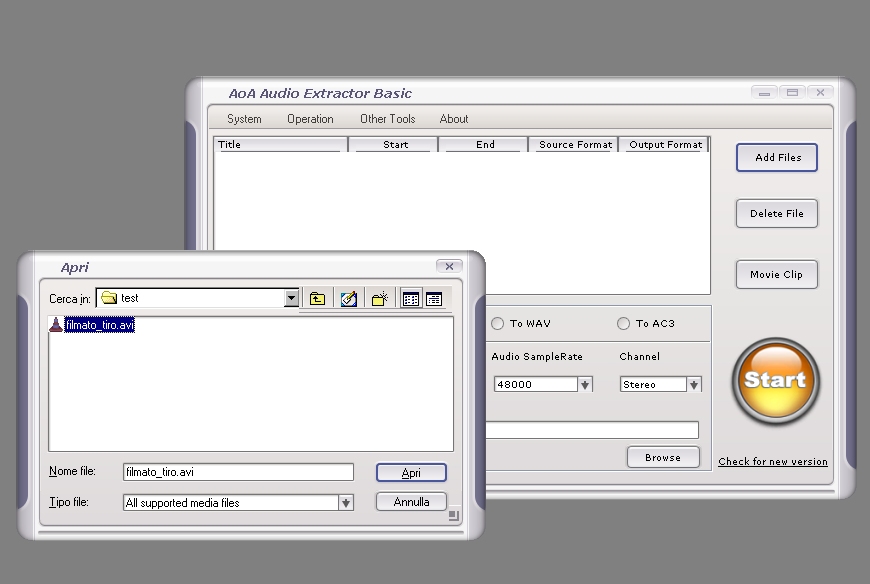The height and width of the screenshot is (584, 870).
Task: Click the Start column header
Action: tap(393, 144)
